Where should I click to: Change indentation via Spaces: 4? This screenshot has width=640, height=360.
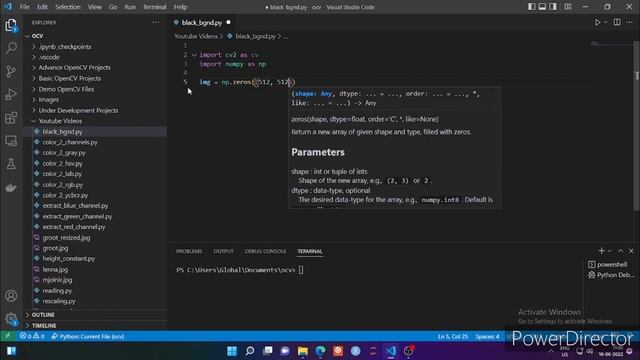[x=487, y=336]
